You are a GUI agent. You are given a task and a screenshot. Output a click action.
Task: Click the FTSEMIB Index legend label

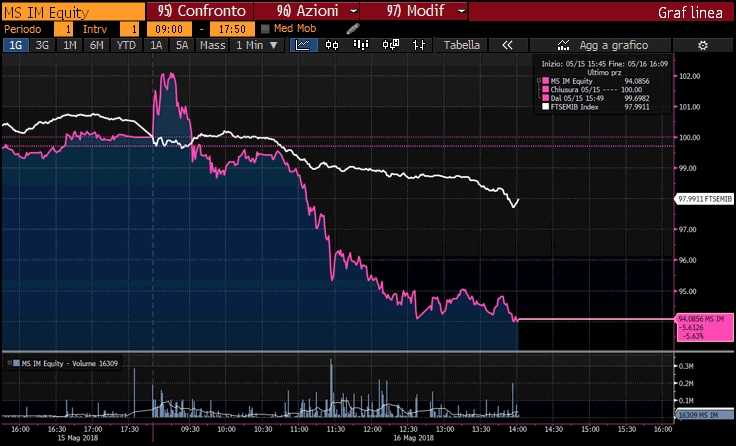click(575, 107)
